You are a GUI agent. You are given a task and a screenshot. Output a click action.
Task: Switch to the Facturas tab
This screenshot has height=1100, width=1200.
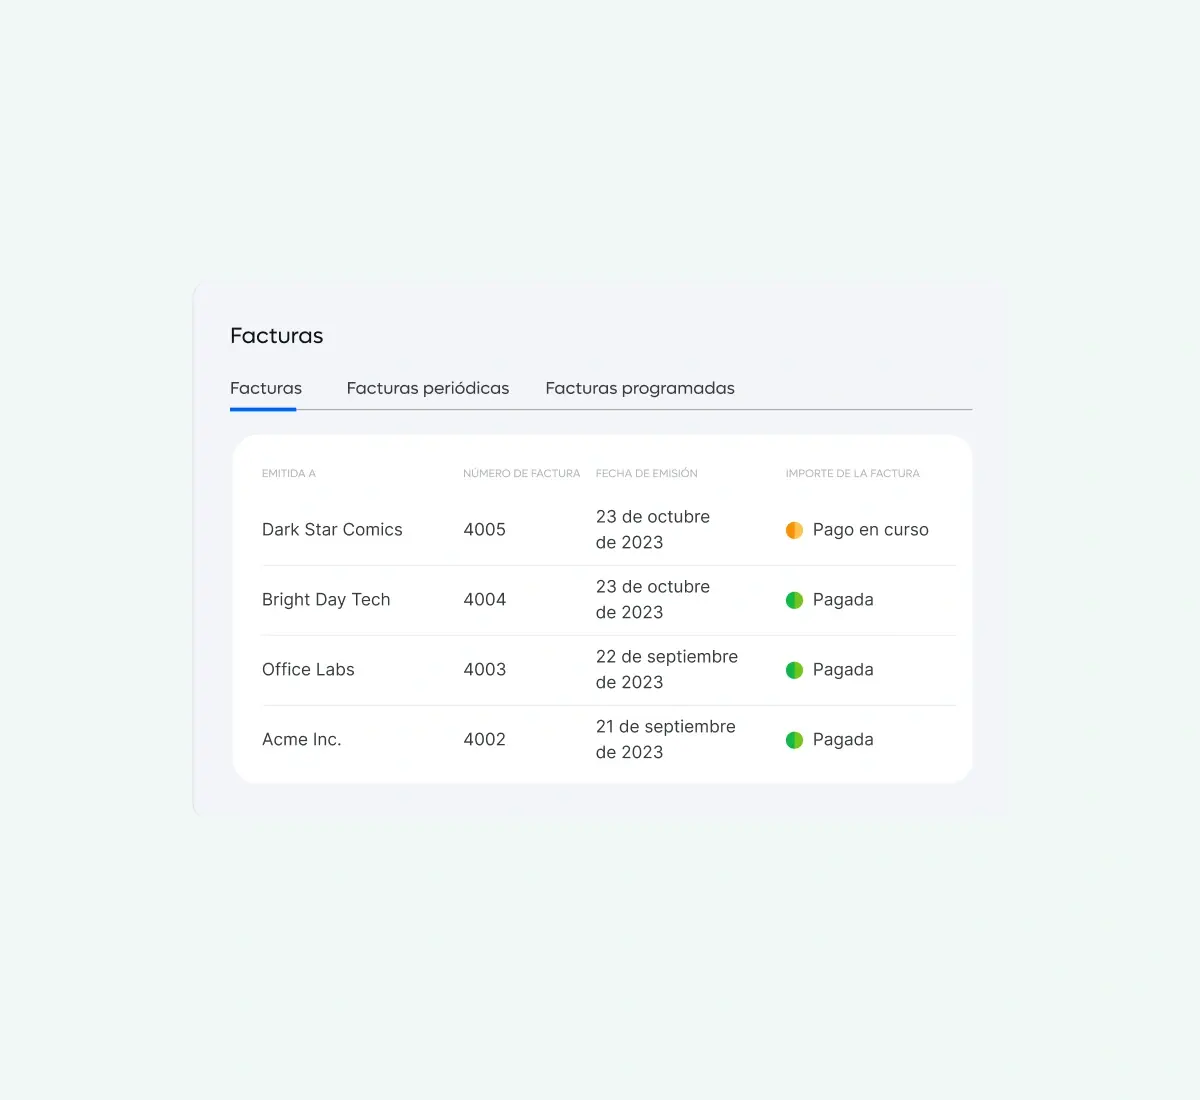[266, 388]
